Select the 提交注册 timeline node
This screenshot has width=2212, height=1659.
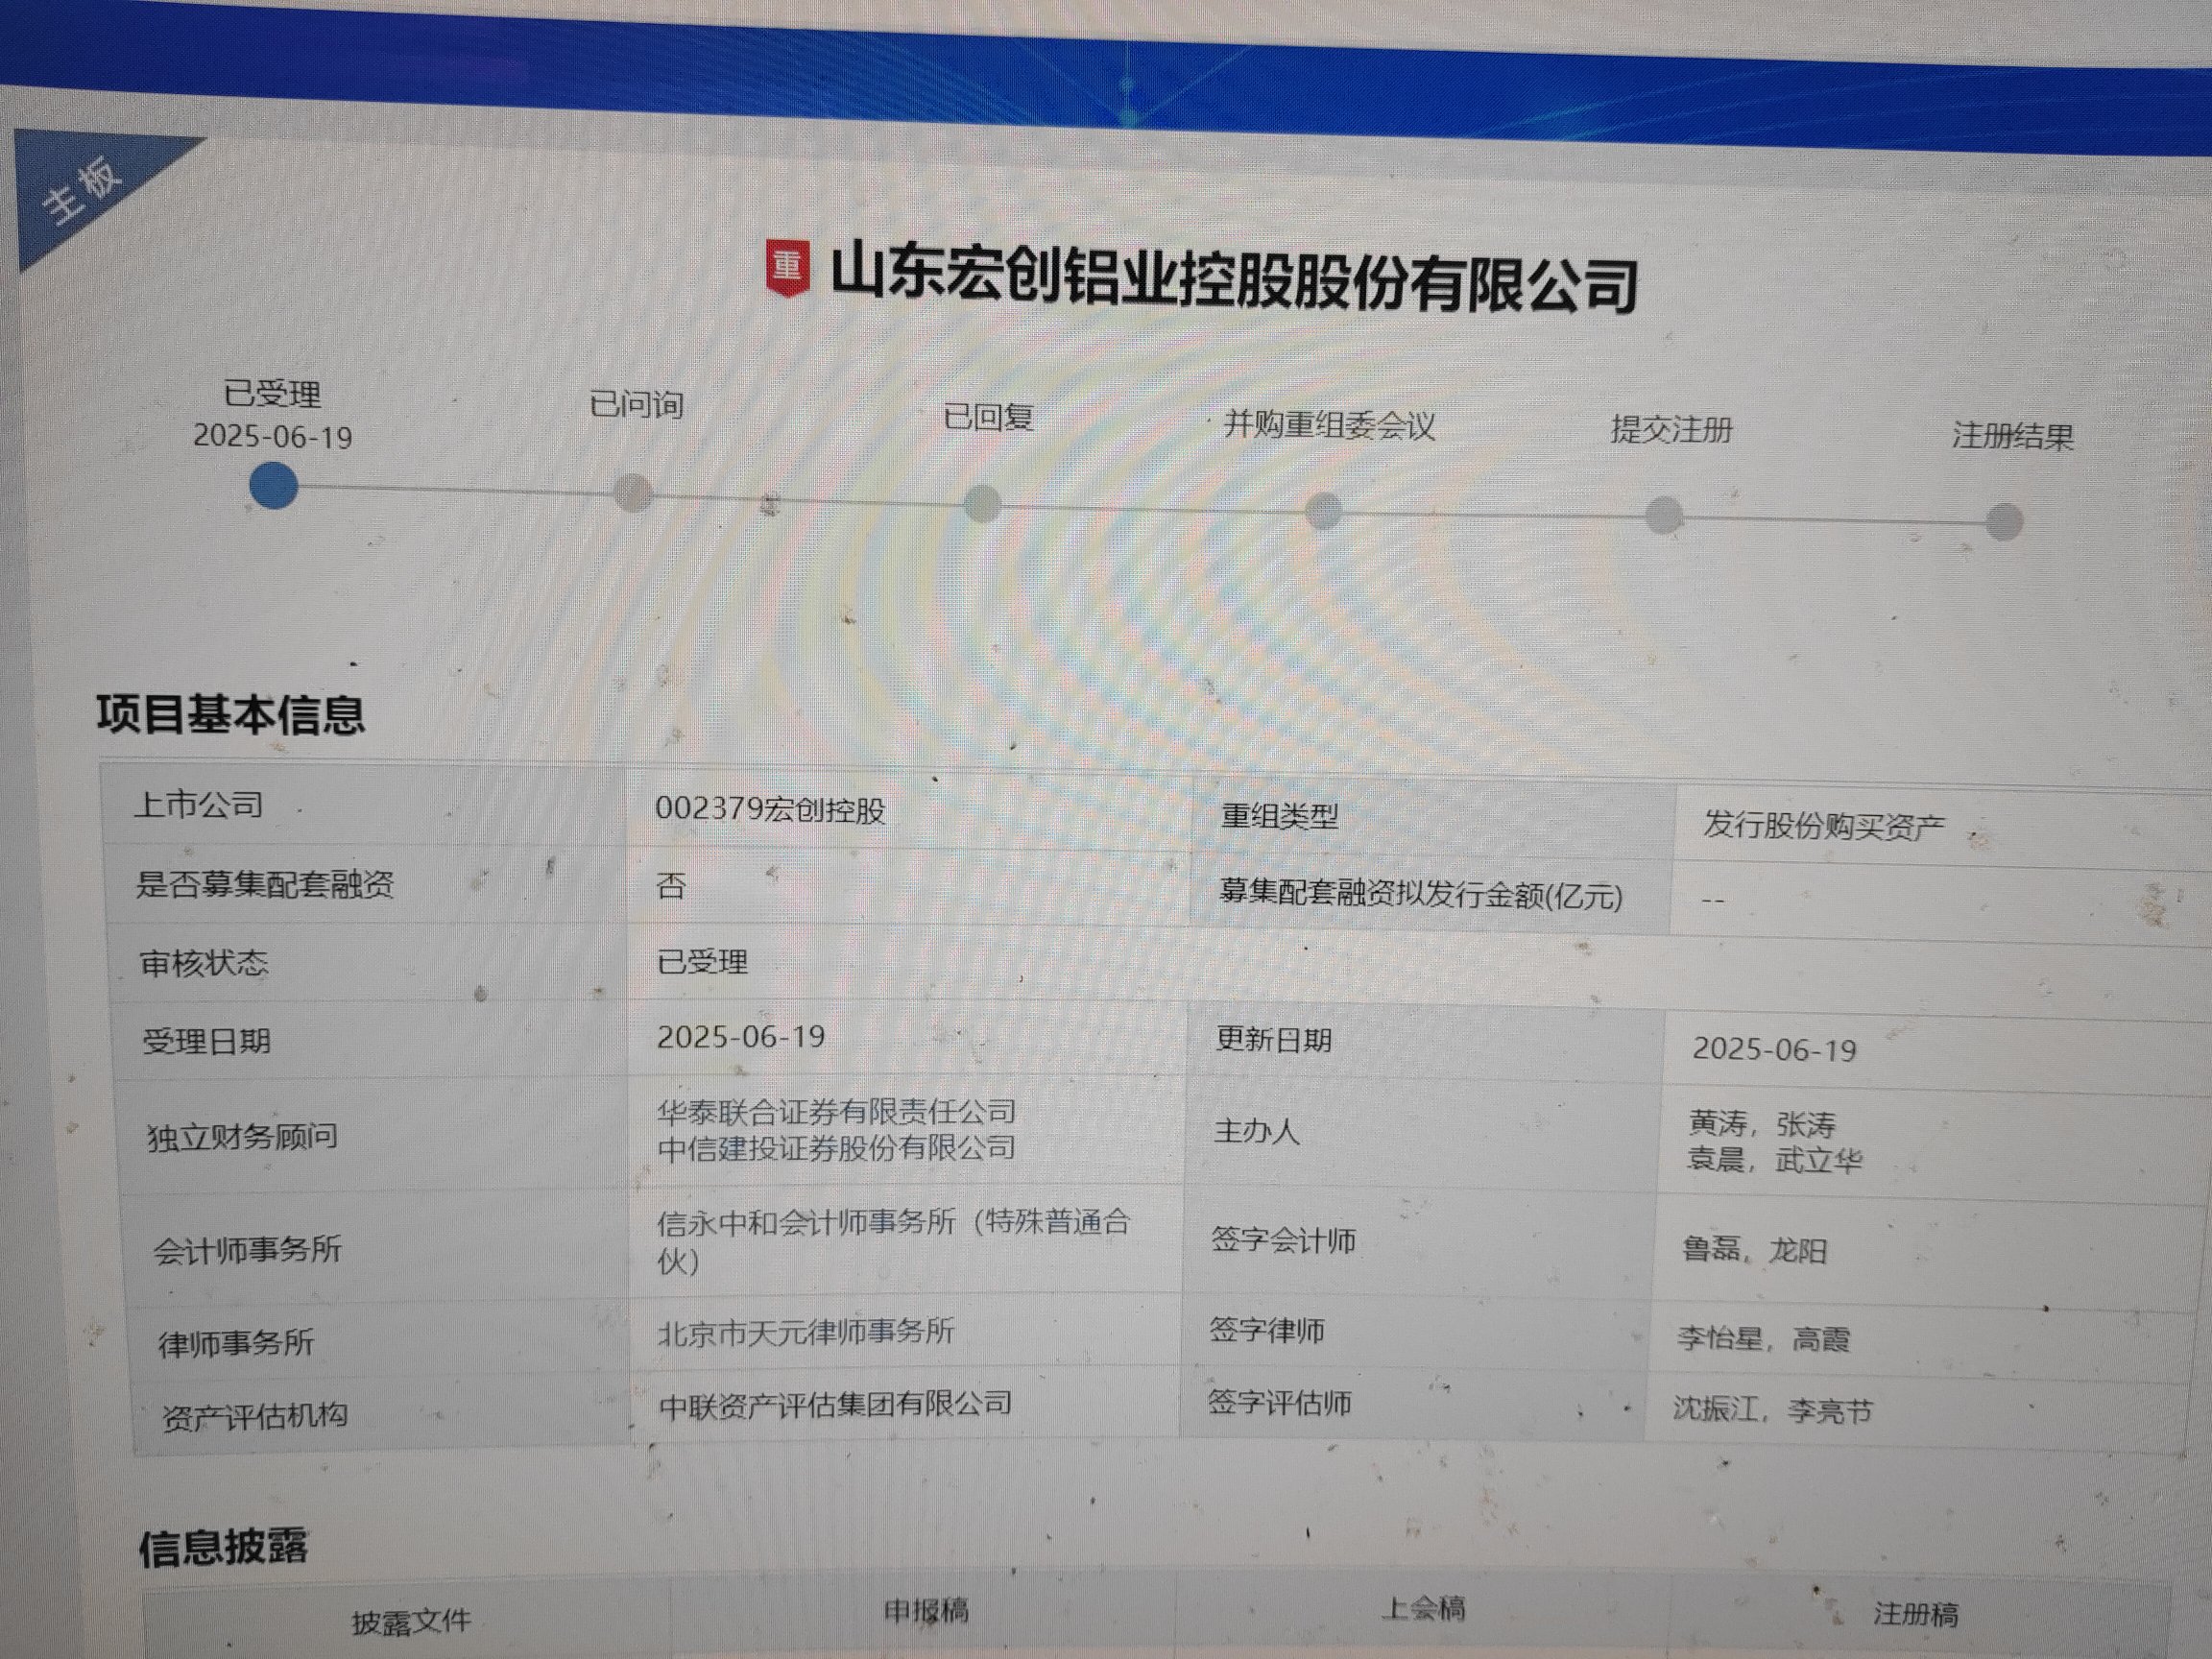pyautogui.click(x=1664, y=515)
